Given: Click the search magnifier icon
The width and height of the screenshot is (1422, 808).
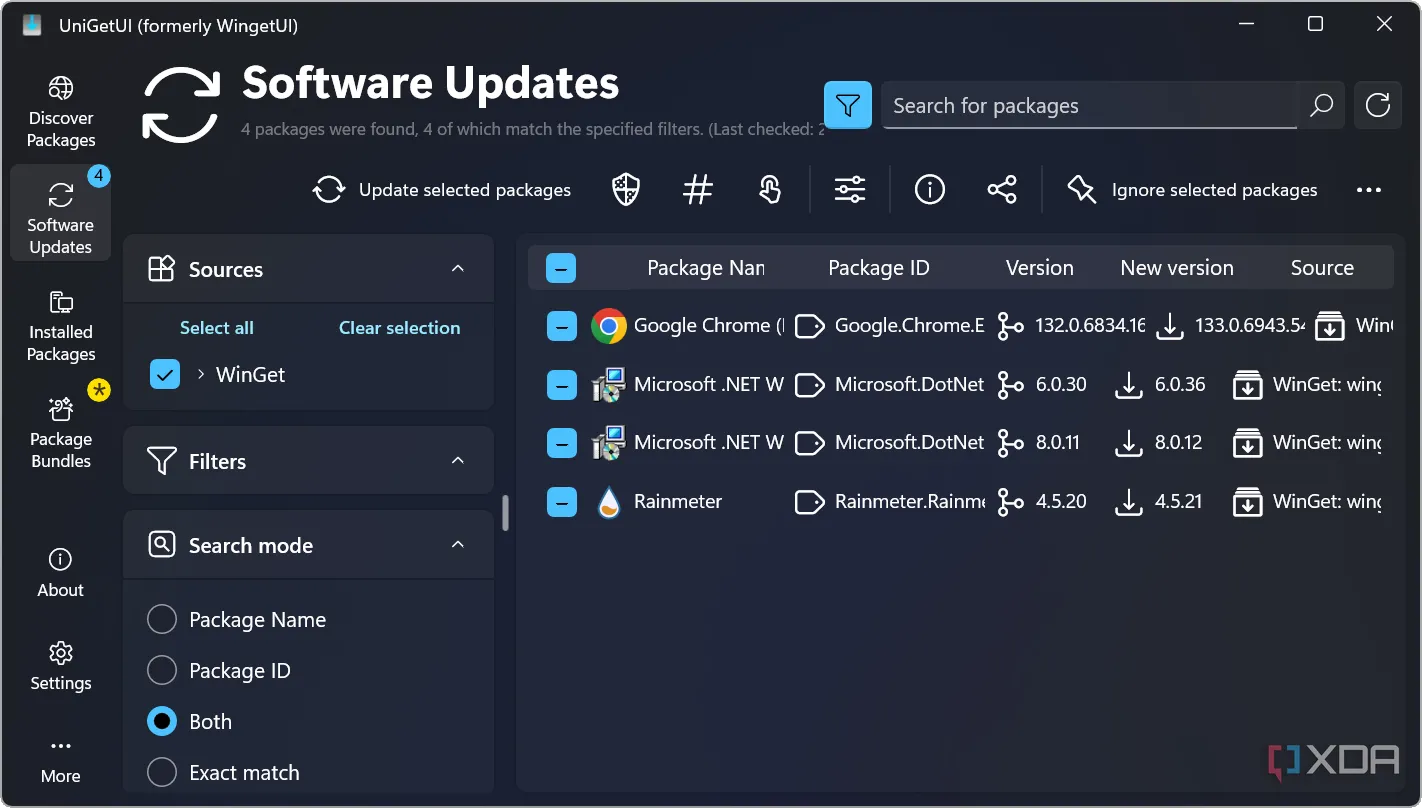Looking at the screenshot, I should tap(1321, 105).
